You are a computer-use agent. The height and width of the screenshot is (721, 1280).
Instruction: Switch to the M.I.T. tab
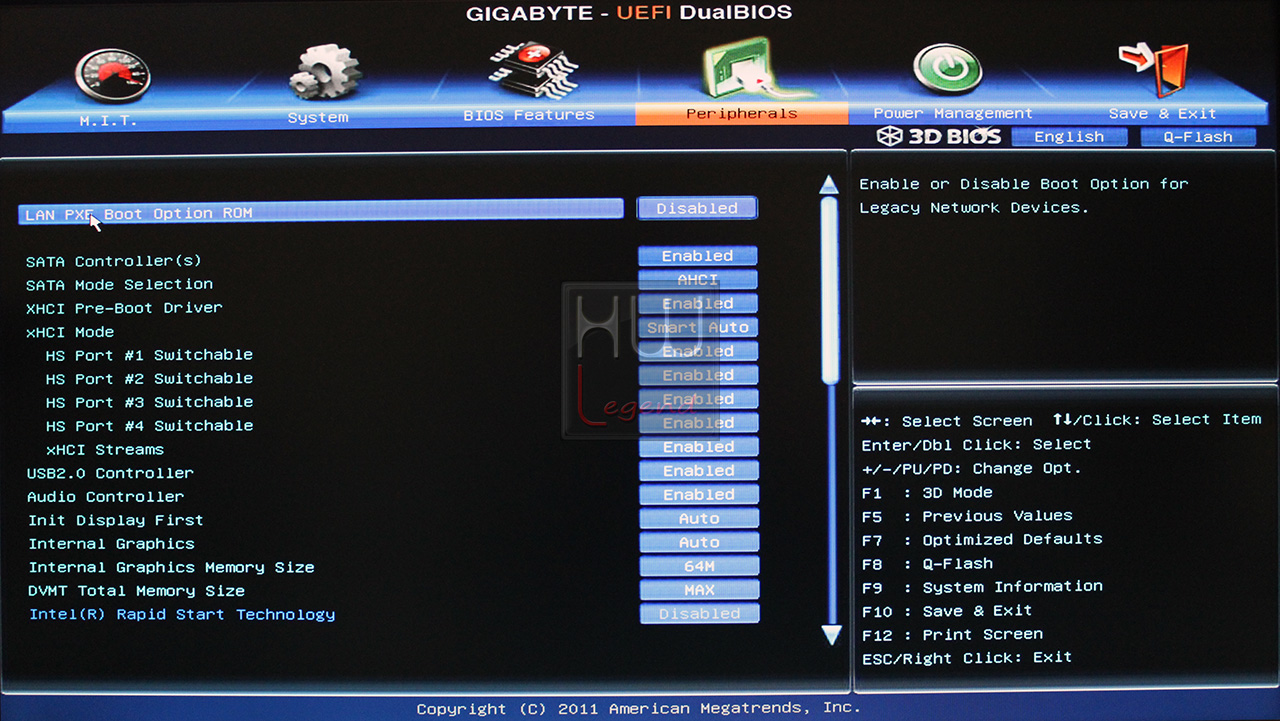pyautogui.click(x=108, y=119)
